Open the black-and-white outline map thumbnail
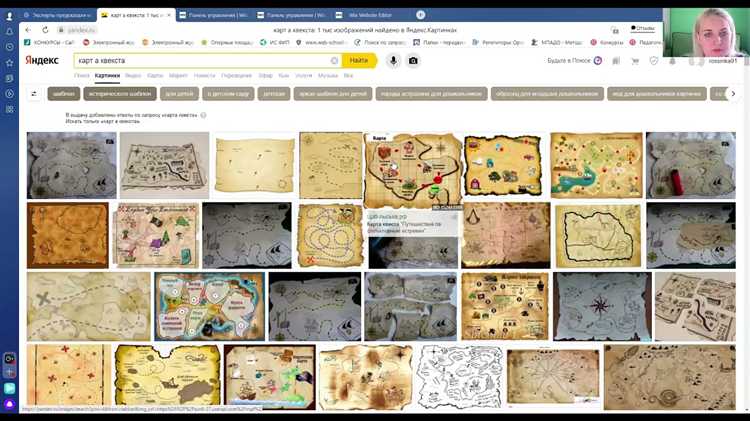 (460, 377)
